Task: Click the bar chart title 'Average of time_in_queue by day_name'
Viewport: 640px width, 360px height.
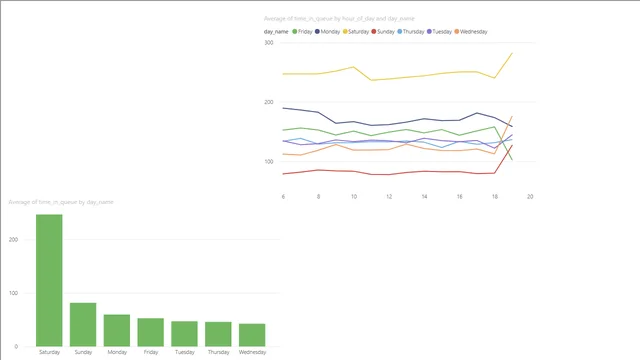Action: pos(61,202)
